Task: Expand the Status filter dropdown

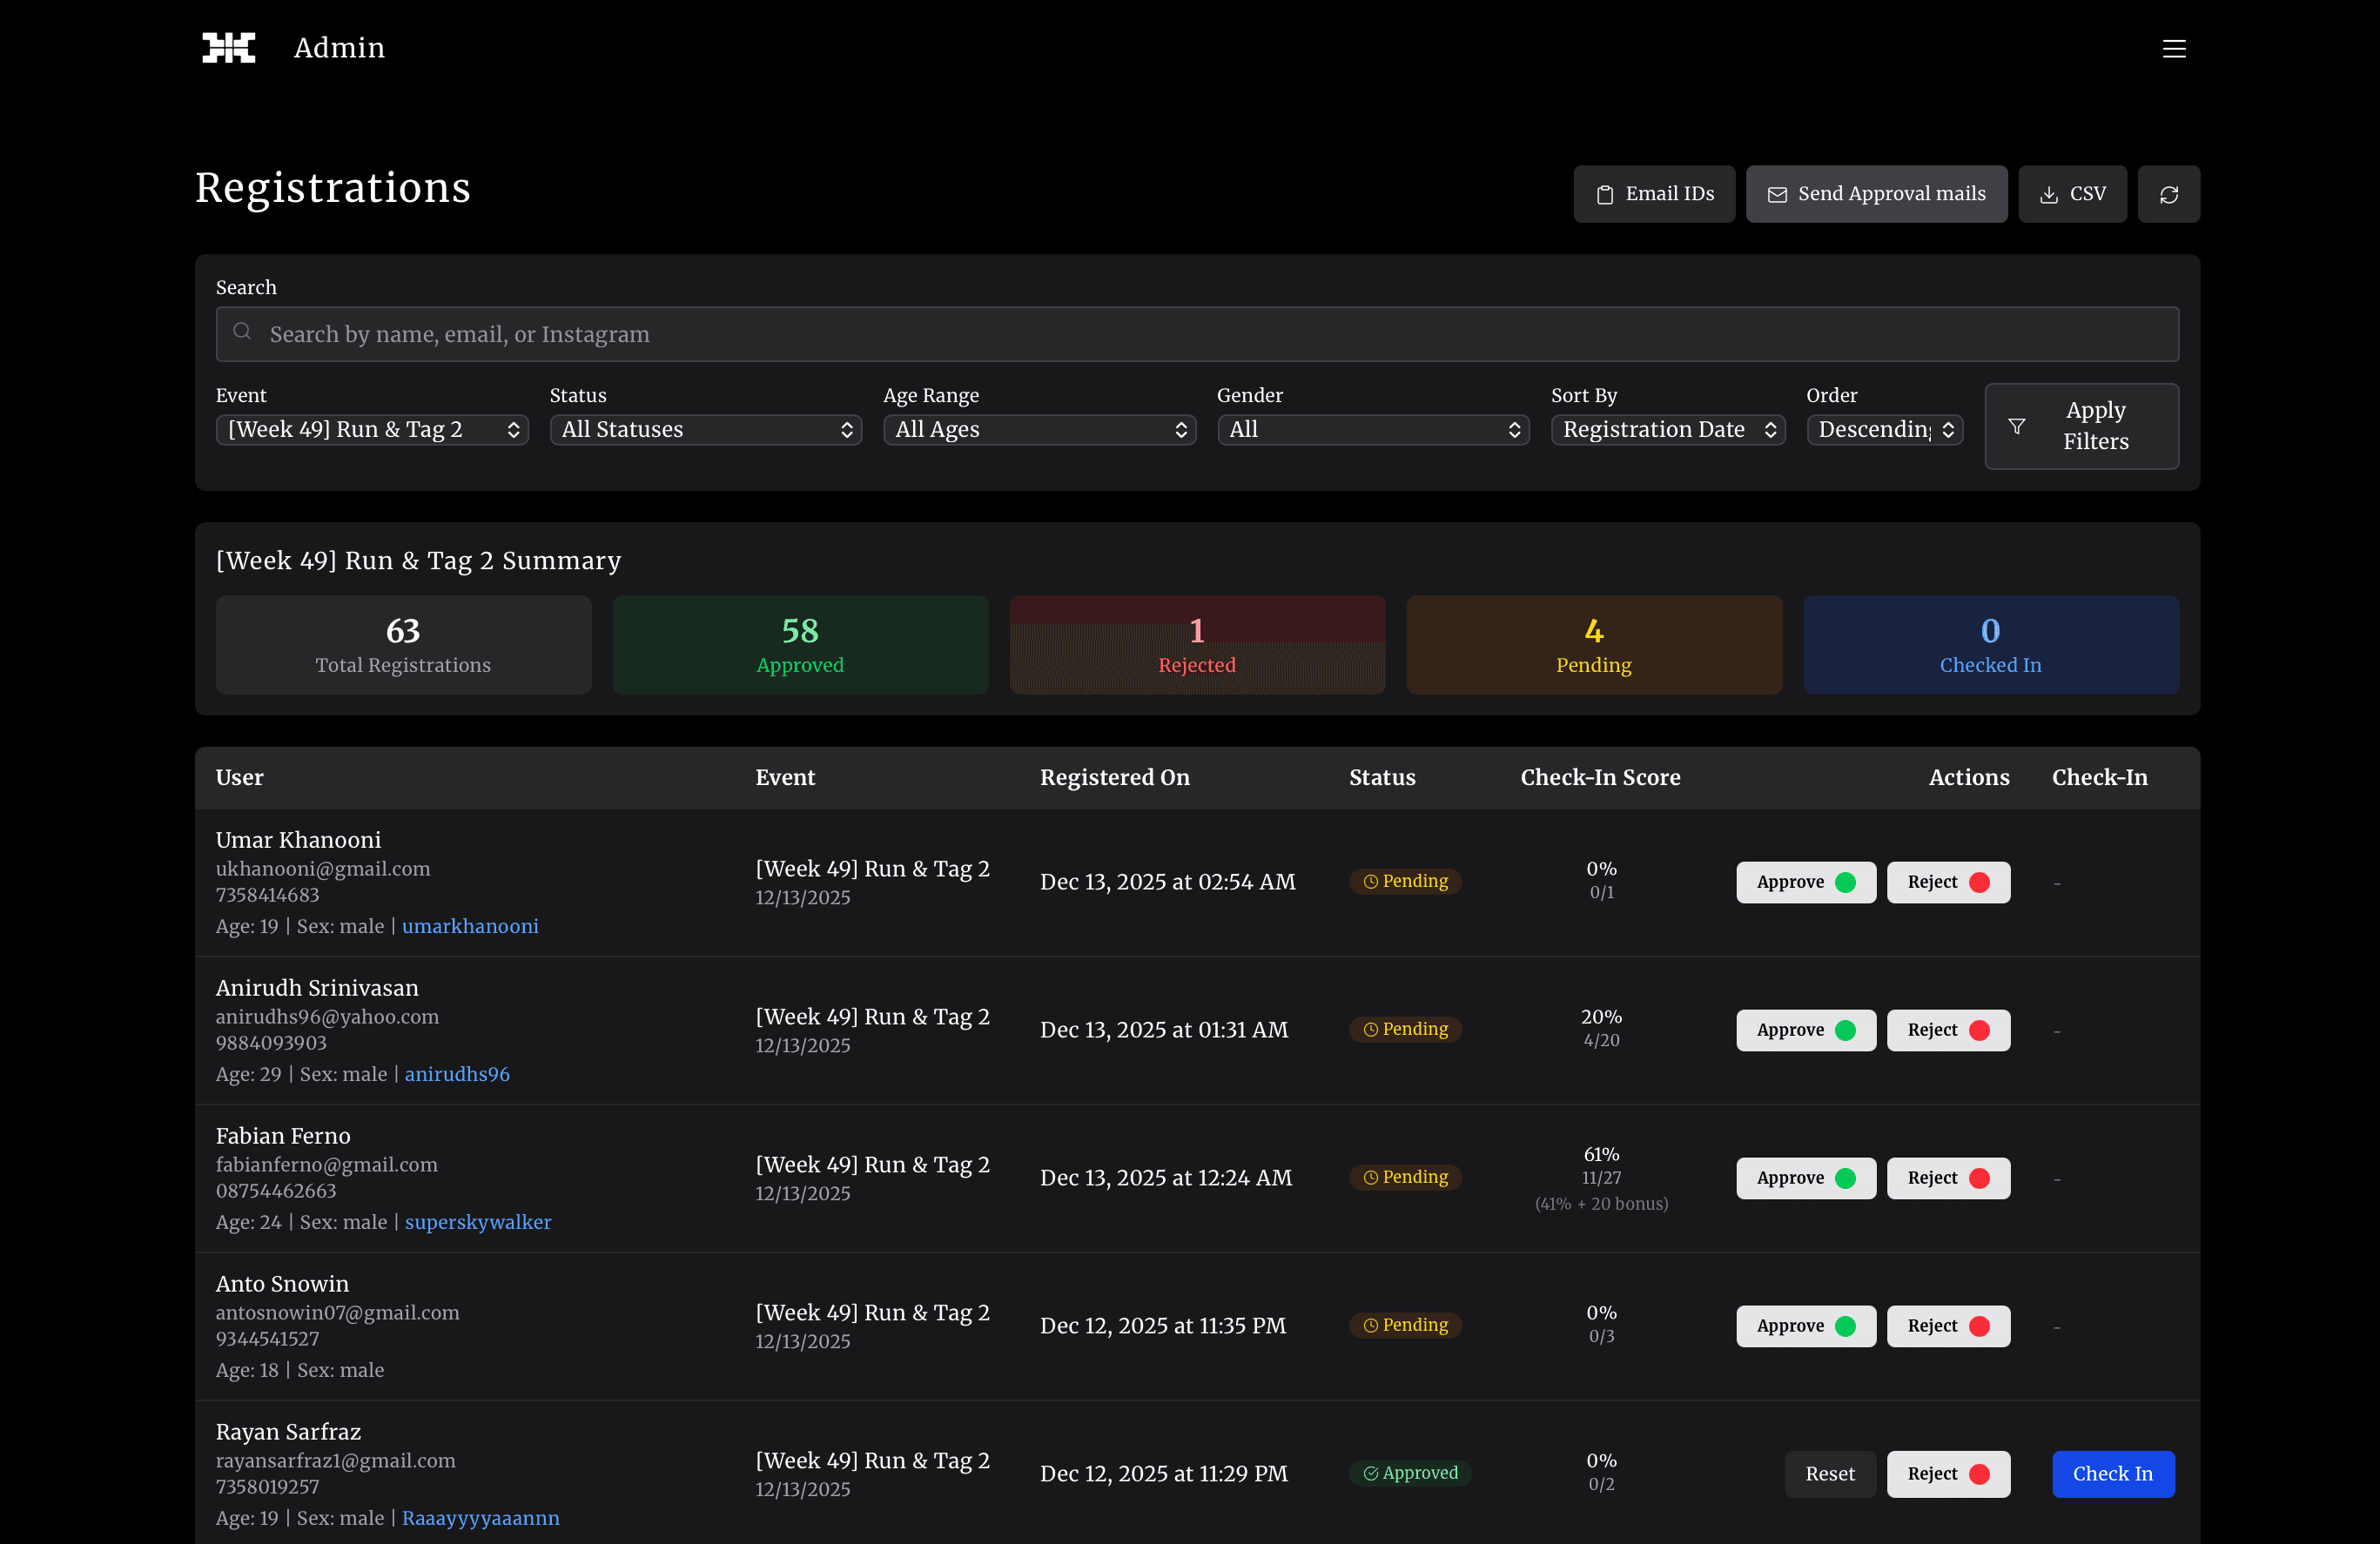Action: point(706,430)
